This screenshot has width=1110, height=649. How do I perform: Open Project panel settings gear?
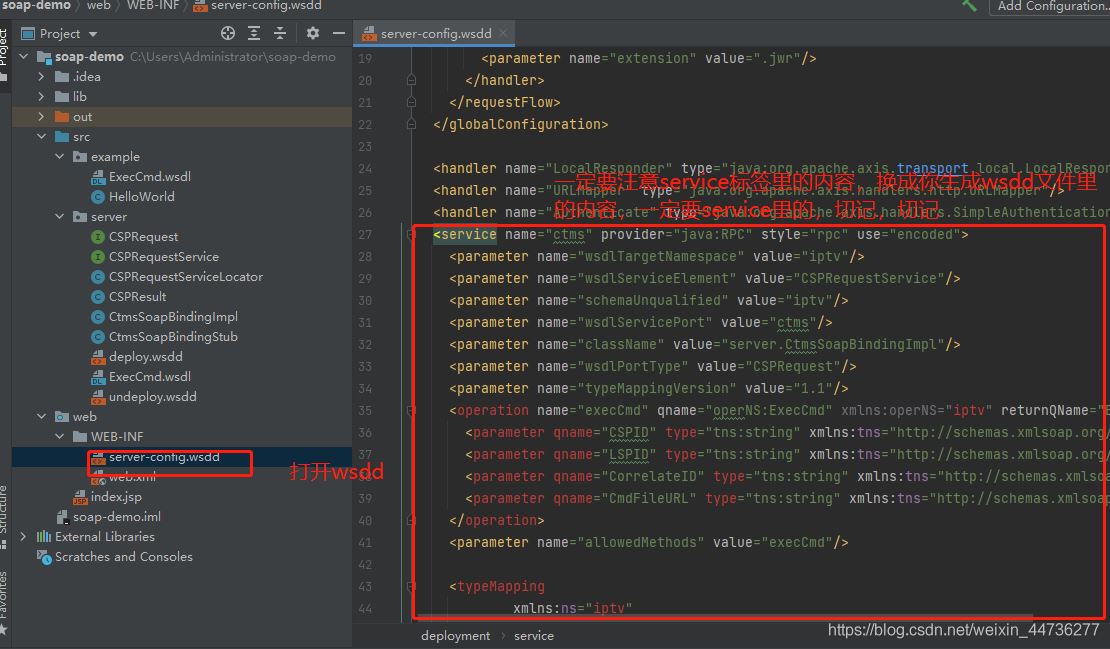coord(312,33)
